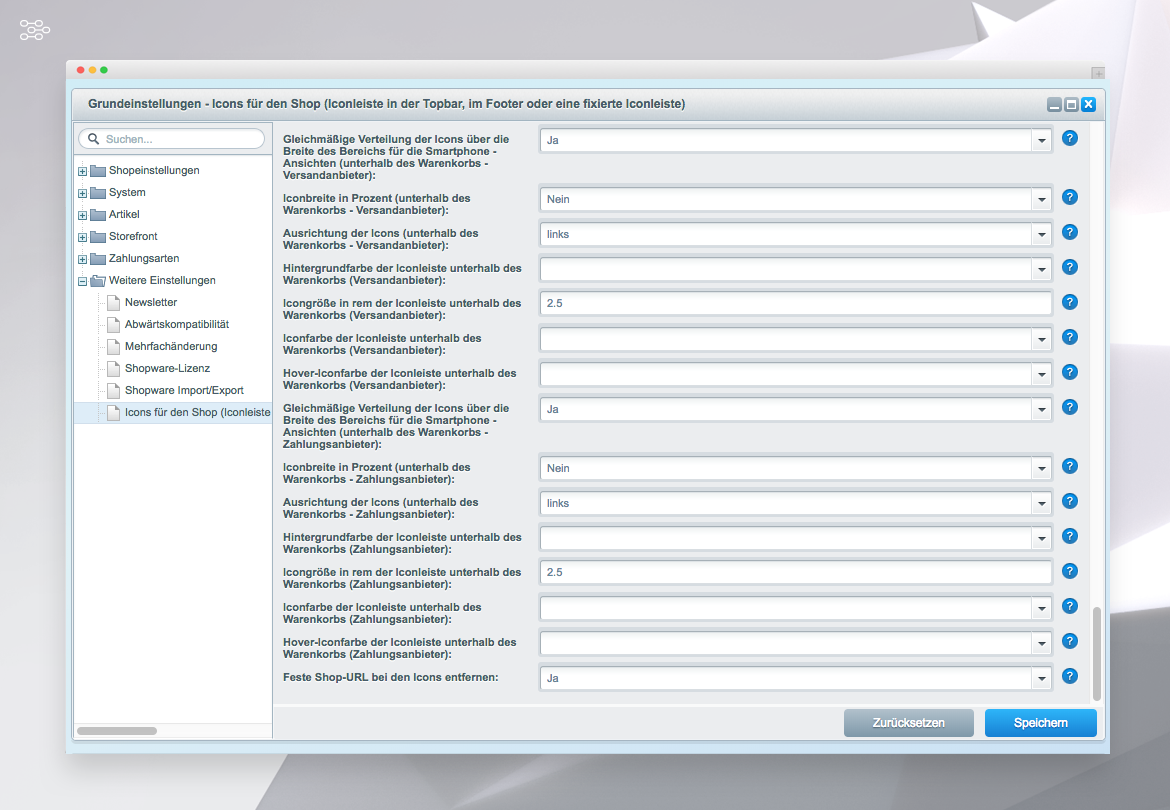The width and height of the screenshot is (1170, 810).
Task: Open Feste Shop-URL entfernen dropdown
Action: pos(1042,679)
